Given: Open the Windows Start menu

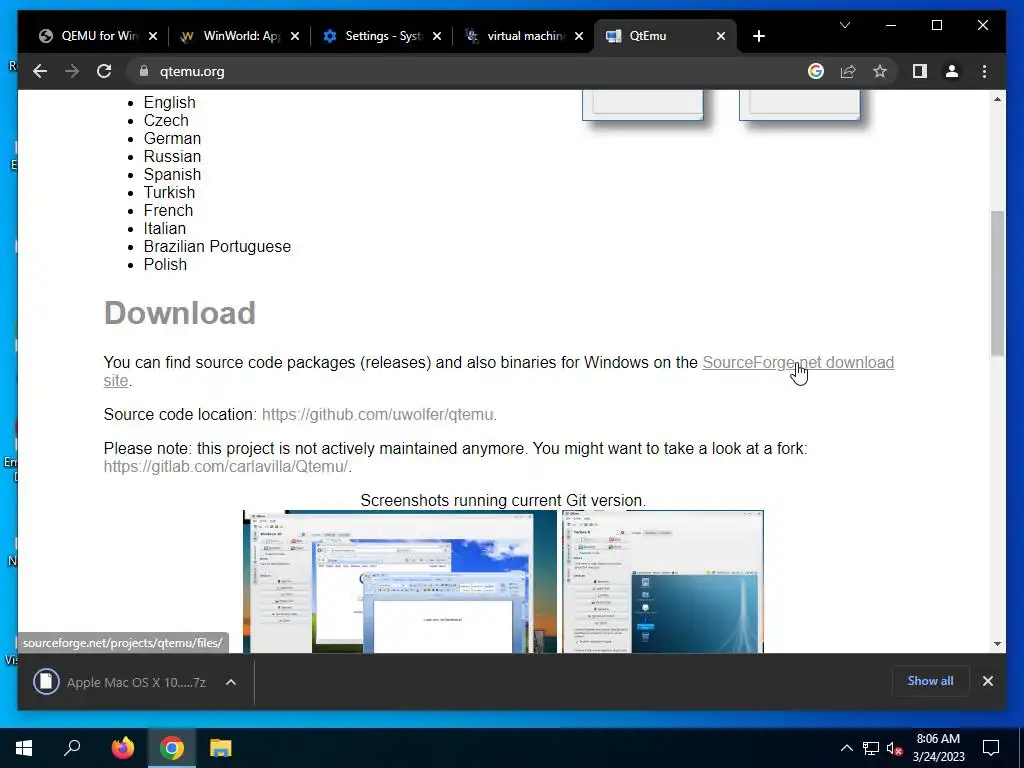Looking at the screenshot, I should (24, 748).
